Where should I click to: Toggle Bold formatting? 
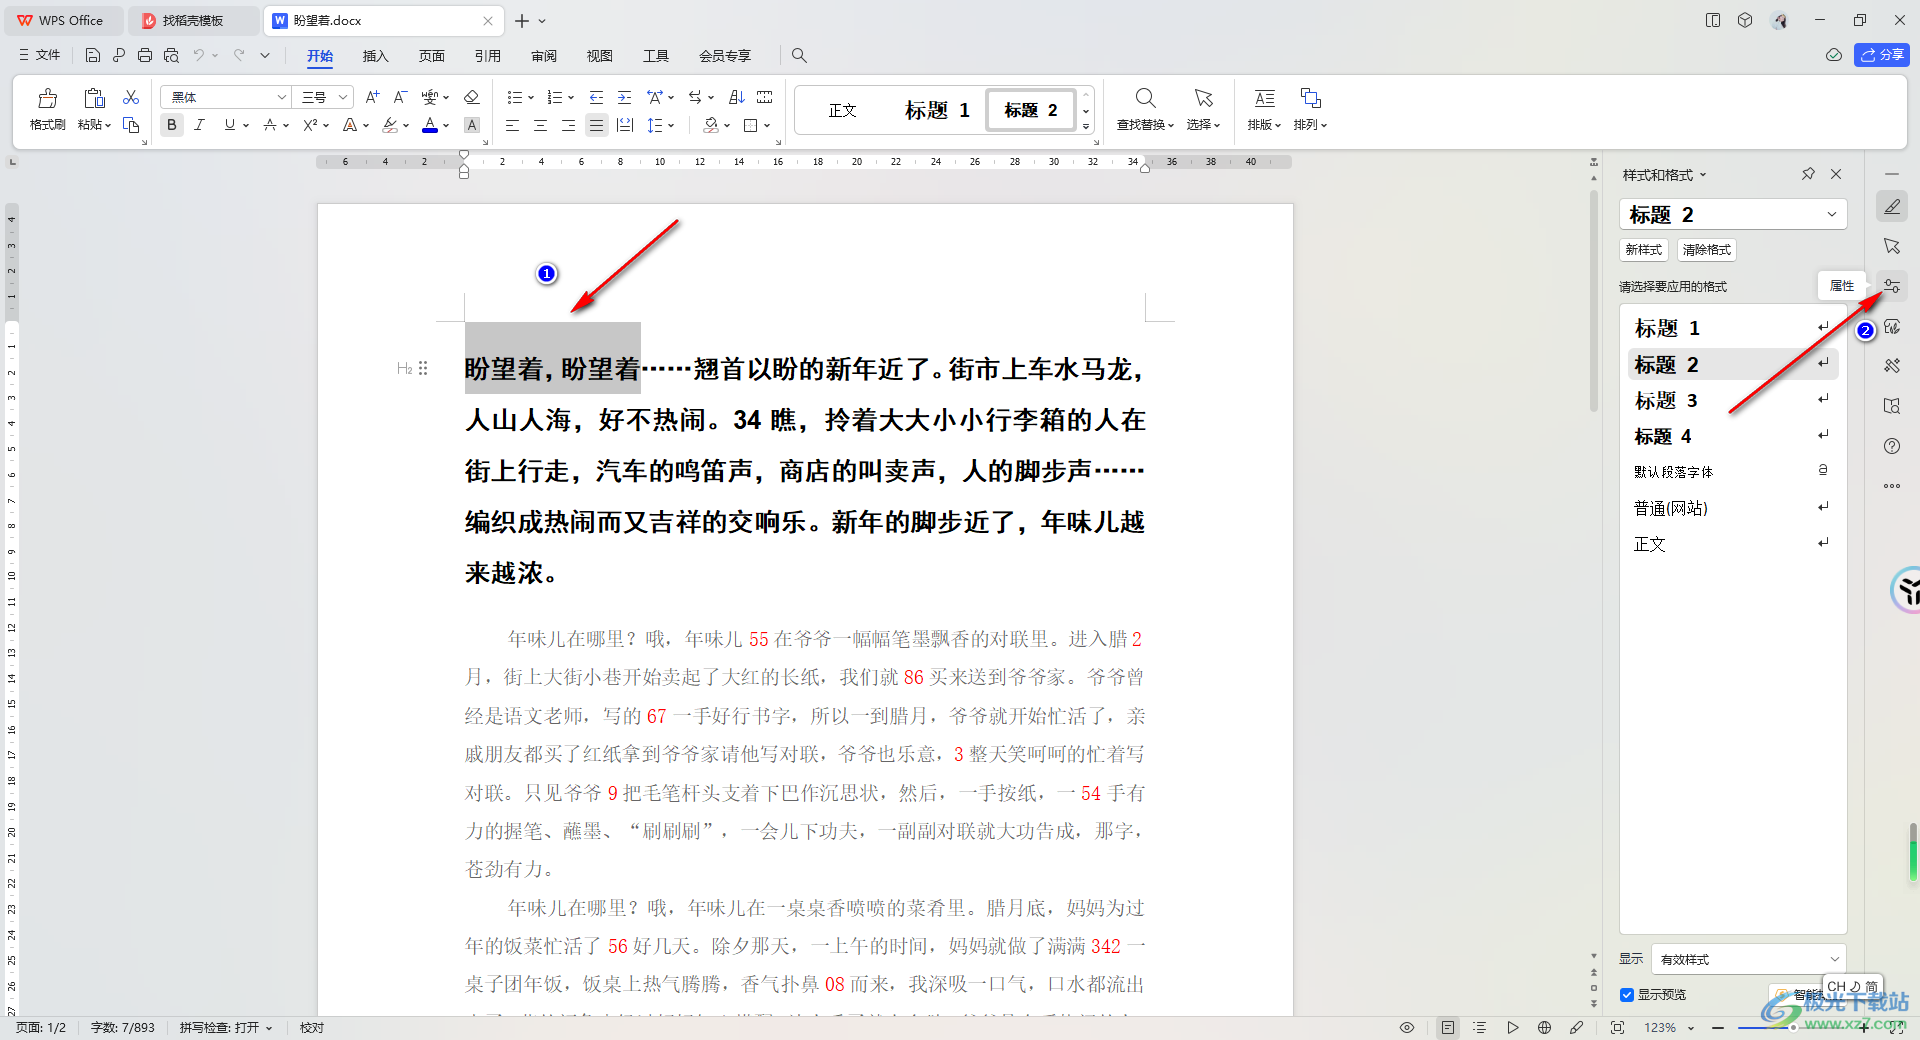[172, 125]
